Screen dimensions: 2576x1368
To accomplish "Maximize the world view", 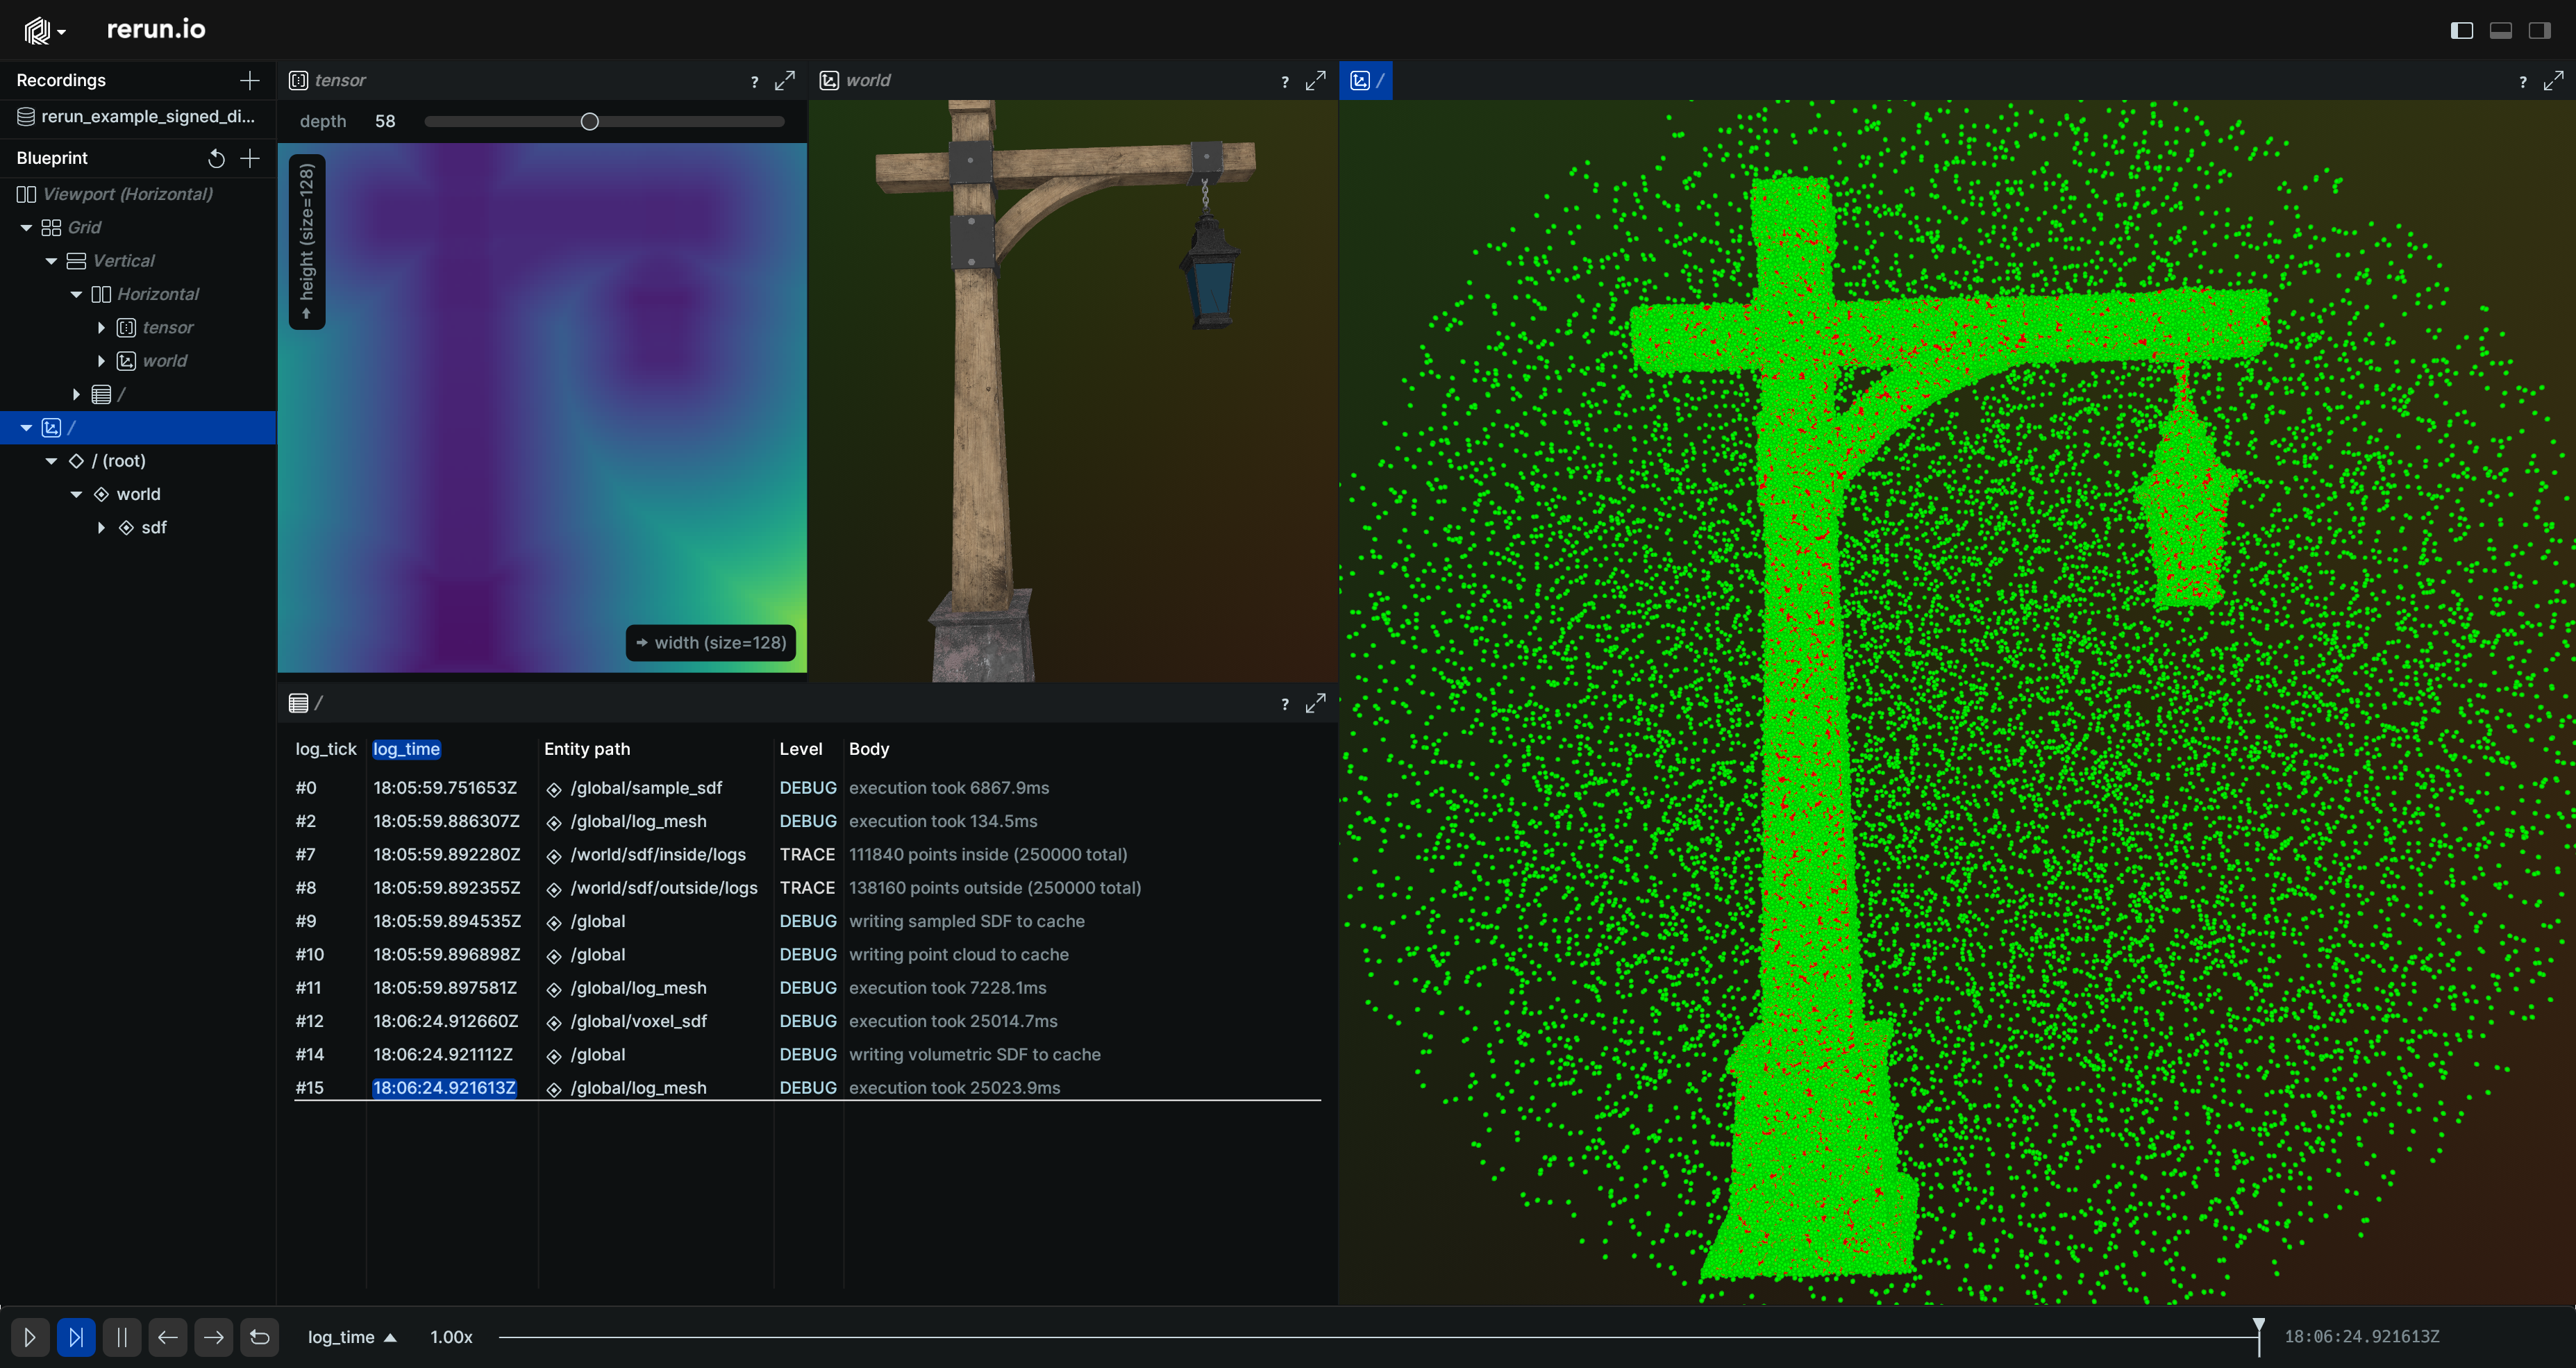I will (x=1316, y=80).
